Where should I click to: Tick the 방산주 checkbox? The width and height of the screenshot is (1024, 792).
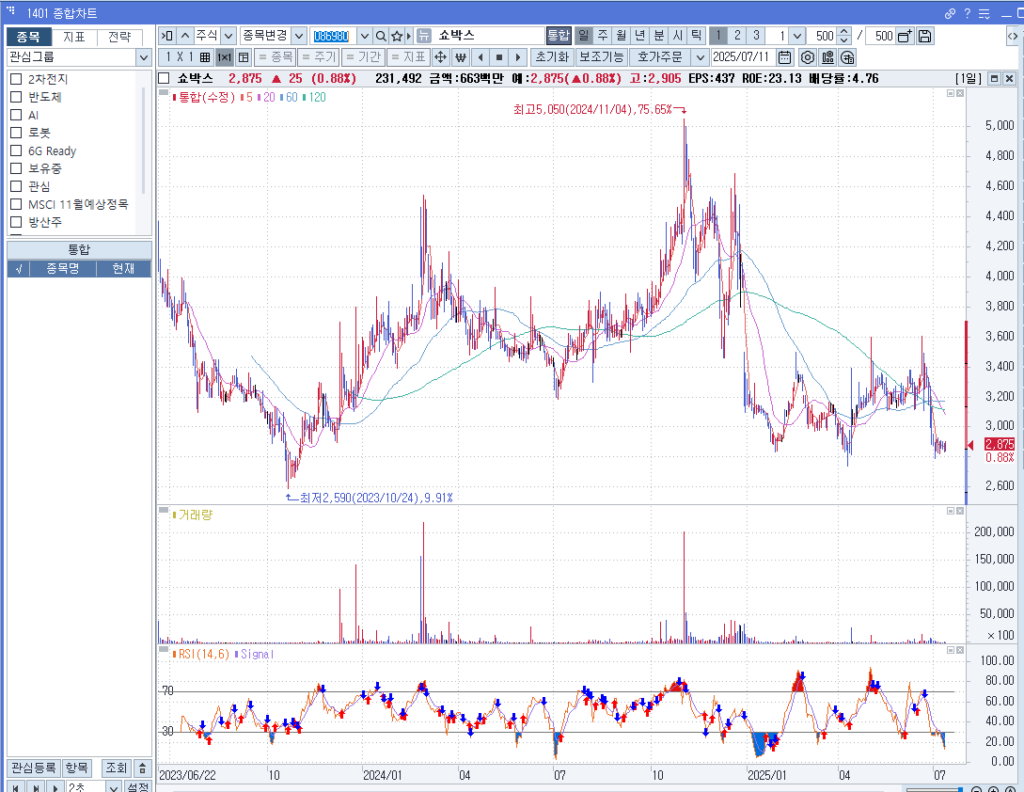(x=16, y=222)
